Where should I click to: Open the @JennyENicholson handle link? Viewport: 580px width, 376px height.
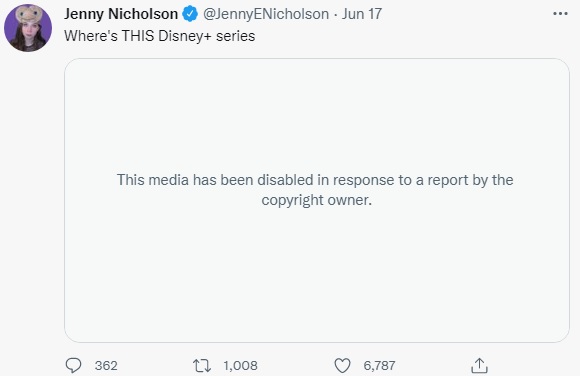tap(266, 14)
